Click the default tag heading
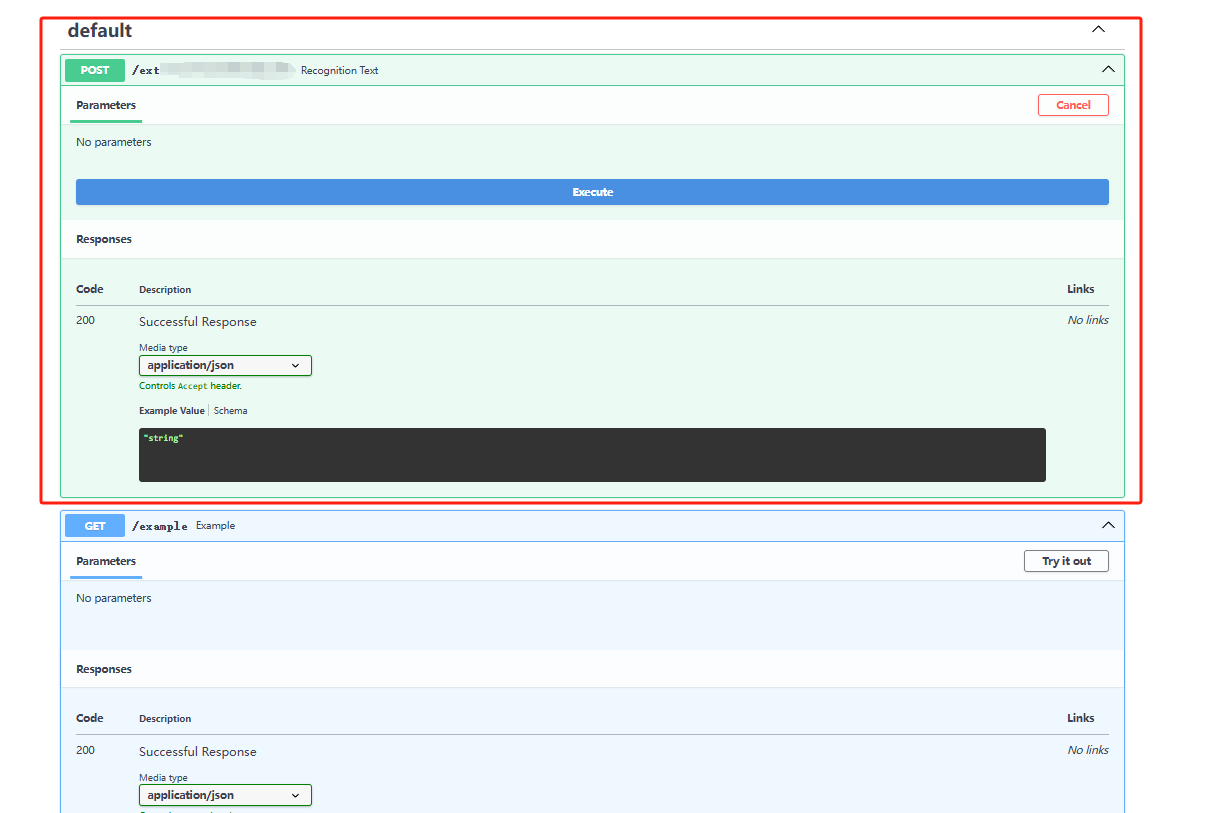This screenshot has width=1227, height=813. pyautogui.click(x=100, y=31)
